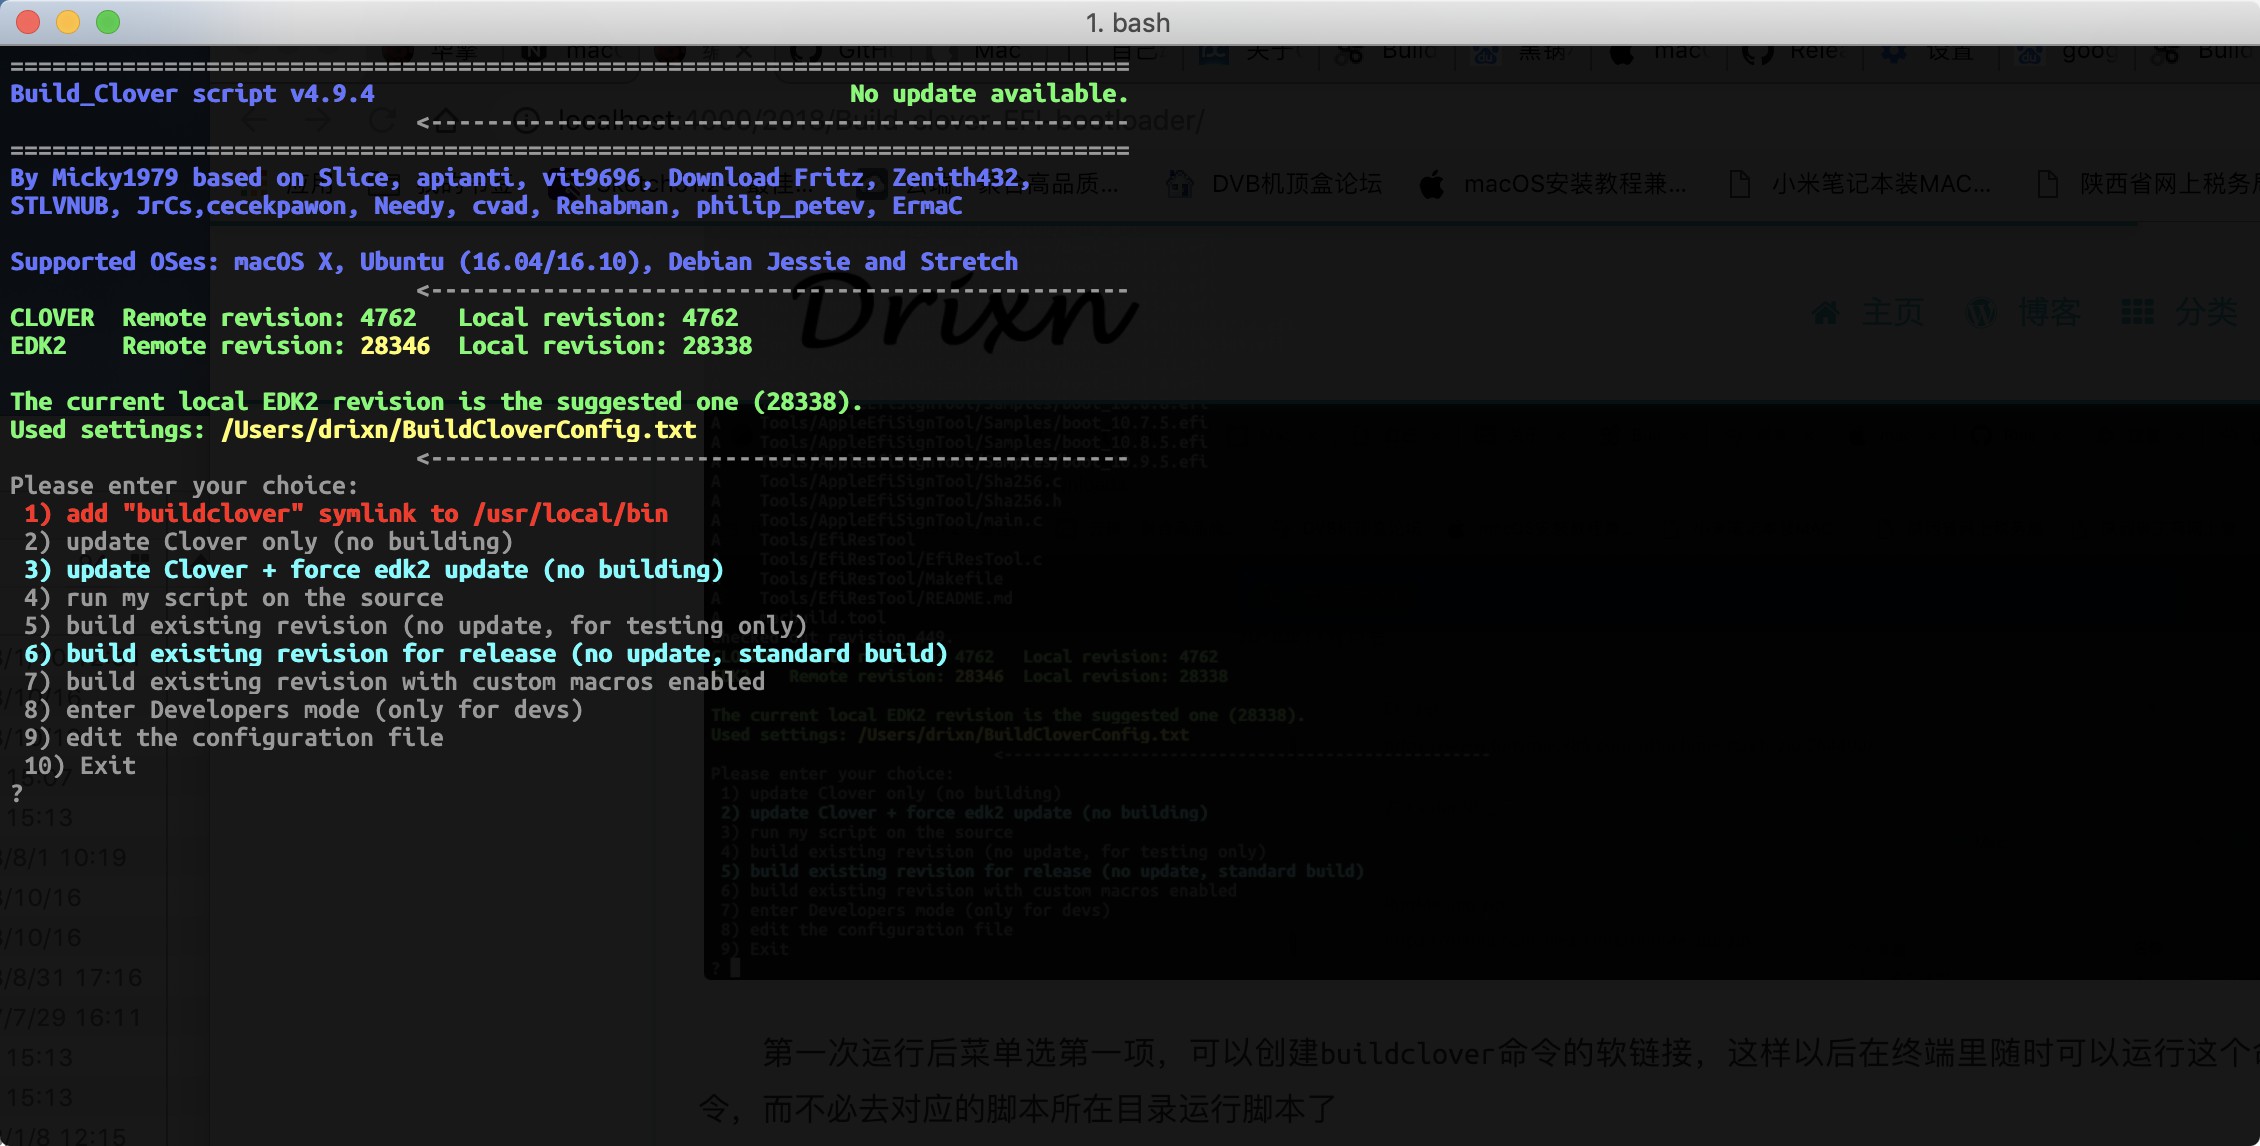Click CLOVER remote revision 4762 value
Screen dimensions: 2260x1146
click(388, 317)
